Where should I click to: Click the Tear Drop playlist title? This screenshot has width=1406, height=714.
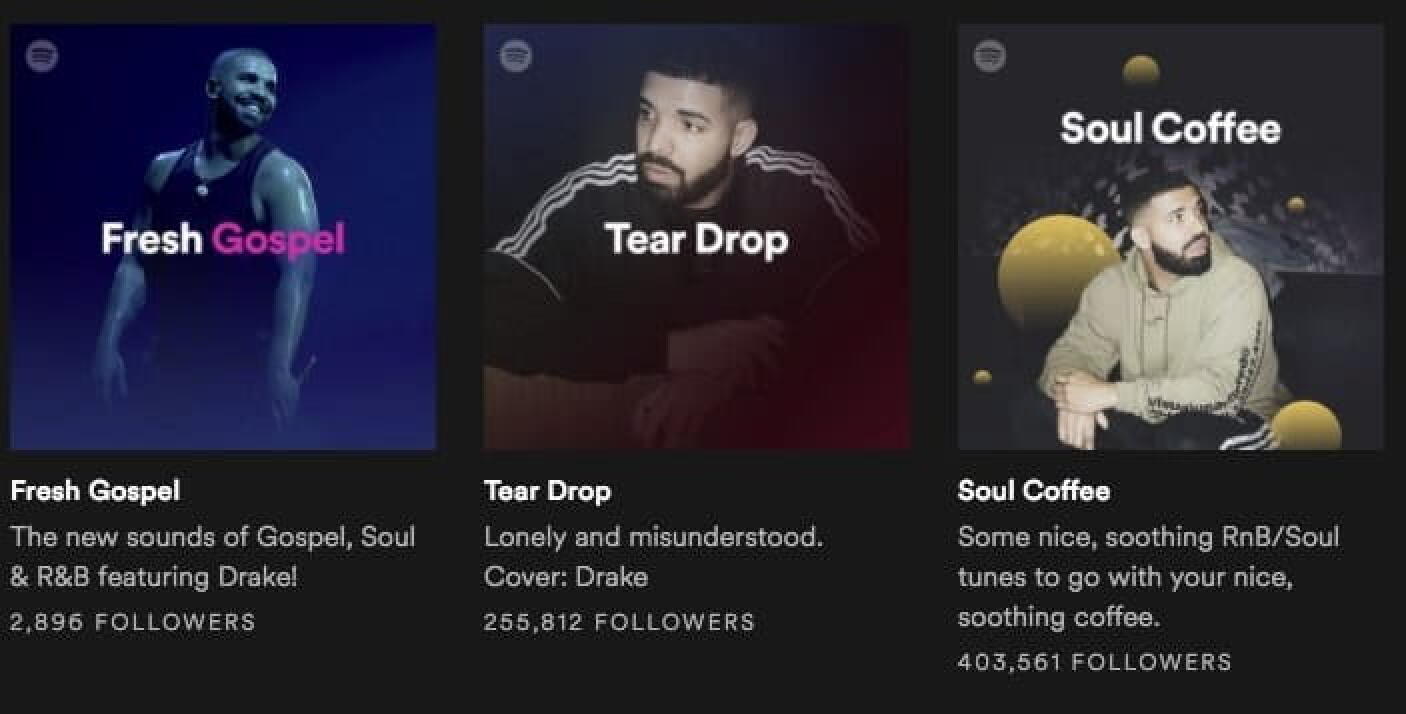pyautogui.click(x=547, y=491)
